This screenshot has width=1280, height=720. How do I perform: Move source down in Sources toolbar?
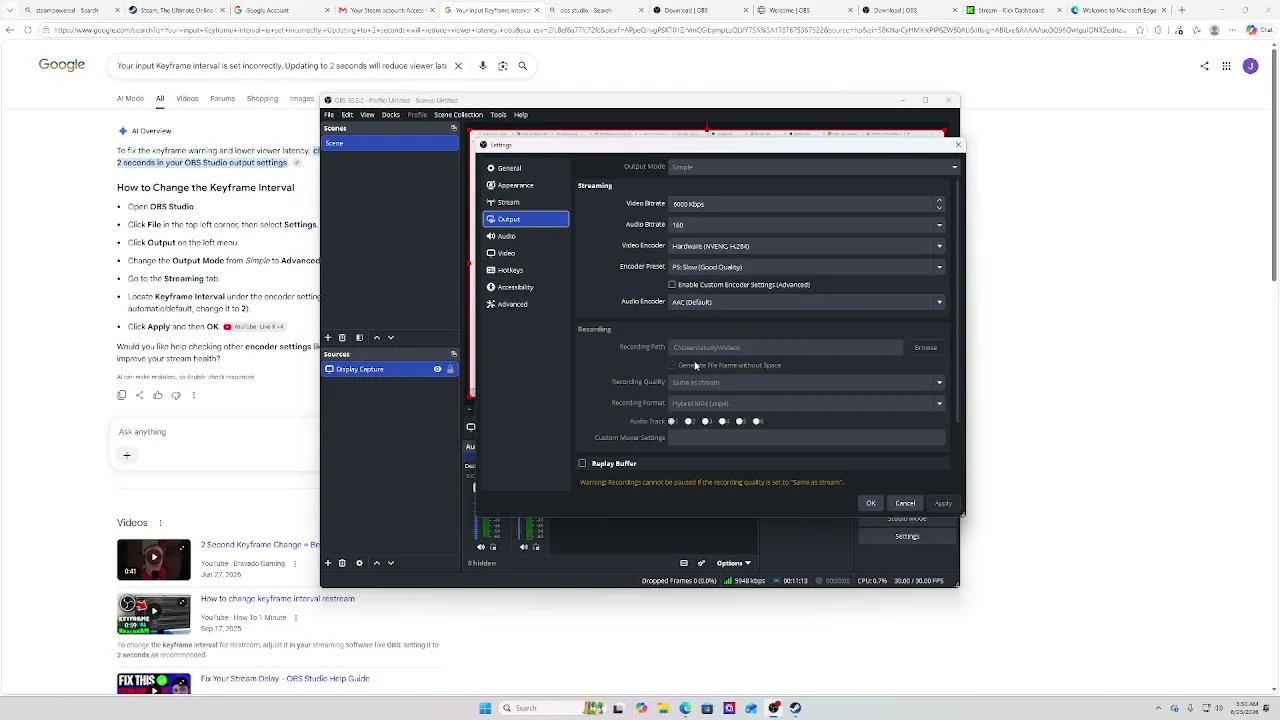pyautogui.click(x=391, y=563)
